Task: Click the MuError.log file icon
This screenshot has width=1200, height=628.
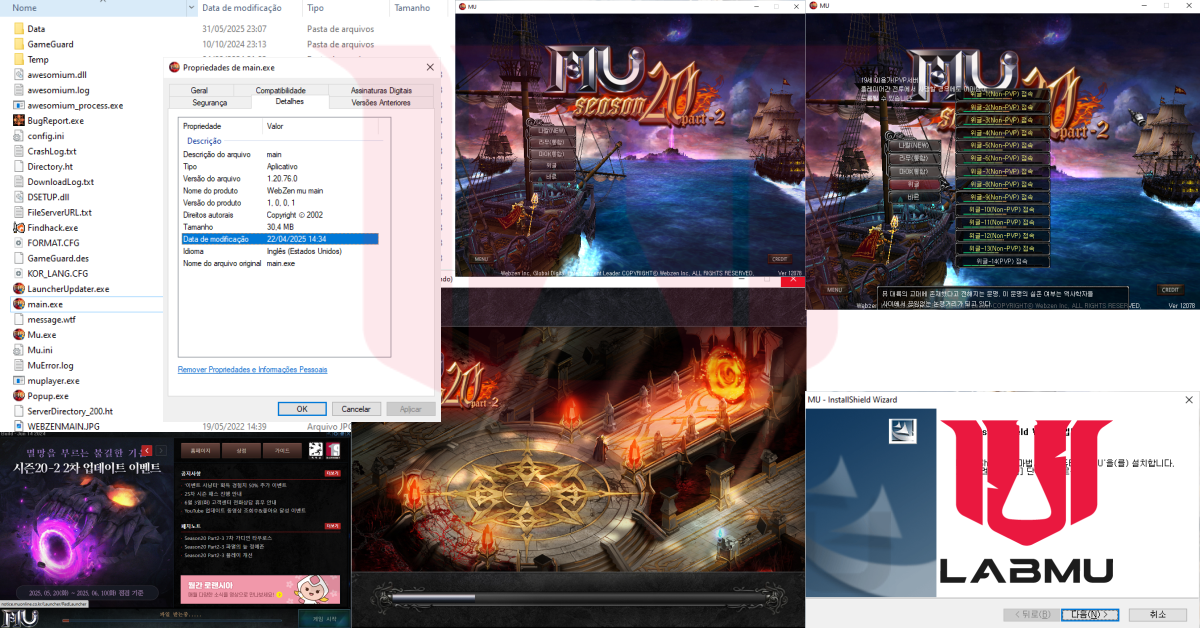Action: 19,365
